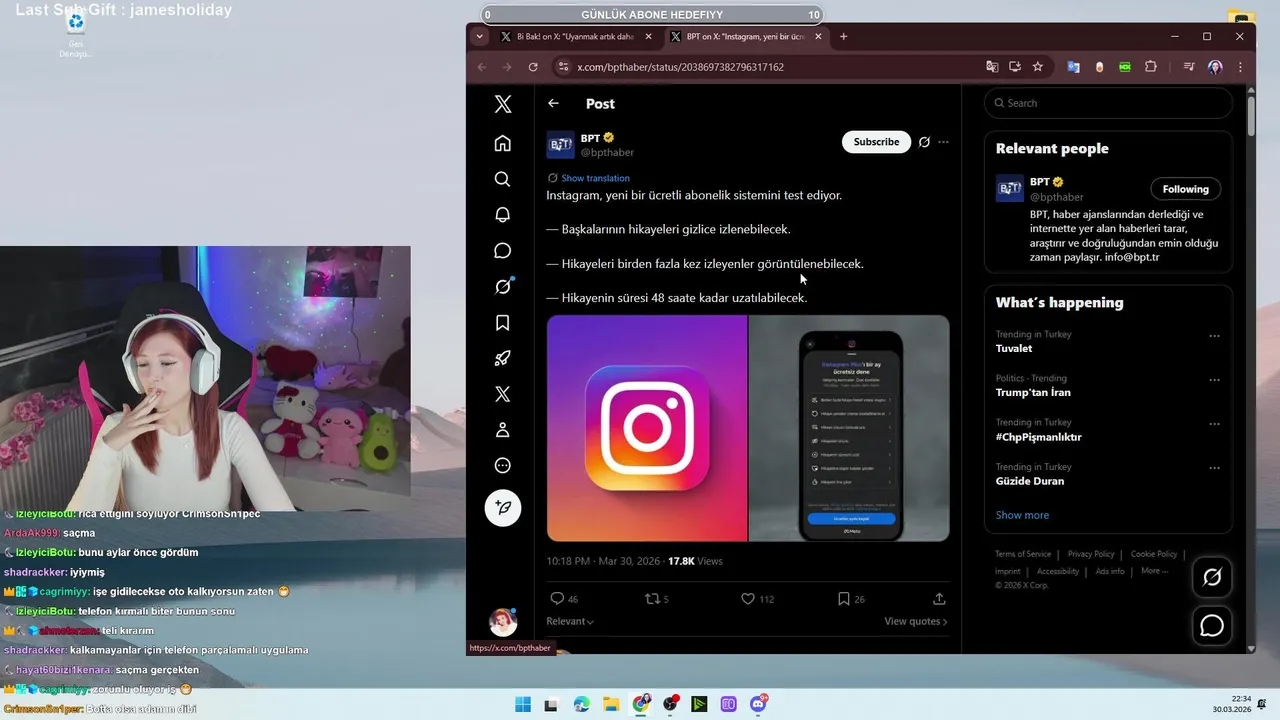Like the post with 112 likes

757,599
